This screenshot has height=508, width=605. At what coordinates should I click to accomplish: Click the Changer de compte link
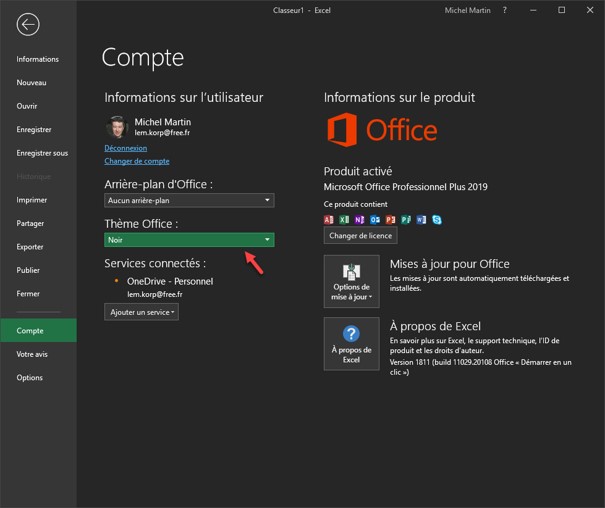136,161
